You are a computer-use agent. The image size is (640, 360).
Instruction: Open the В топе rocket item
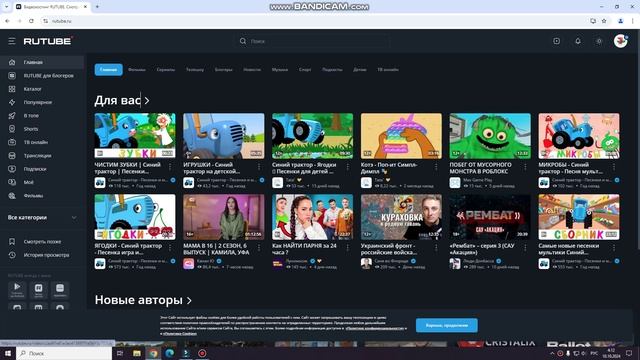pos(42,116)
